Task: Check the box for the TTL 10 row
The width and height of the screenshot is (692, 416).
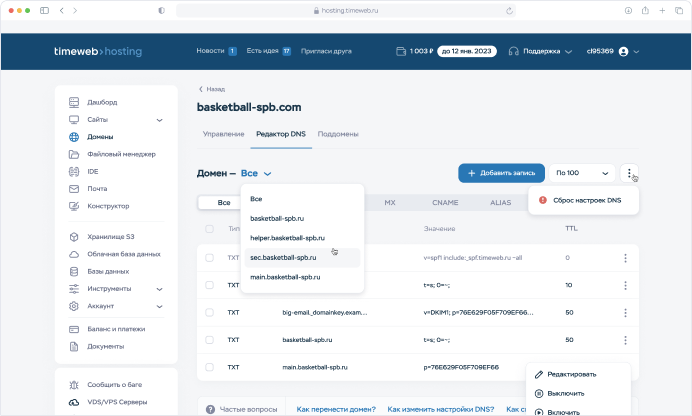Action: click(210, 285)
